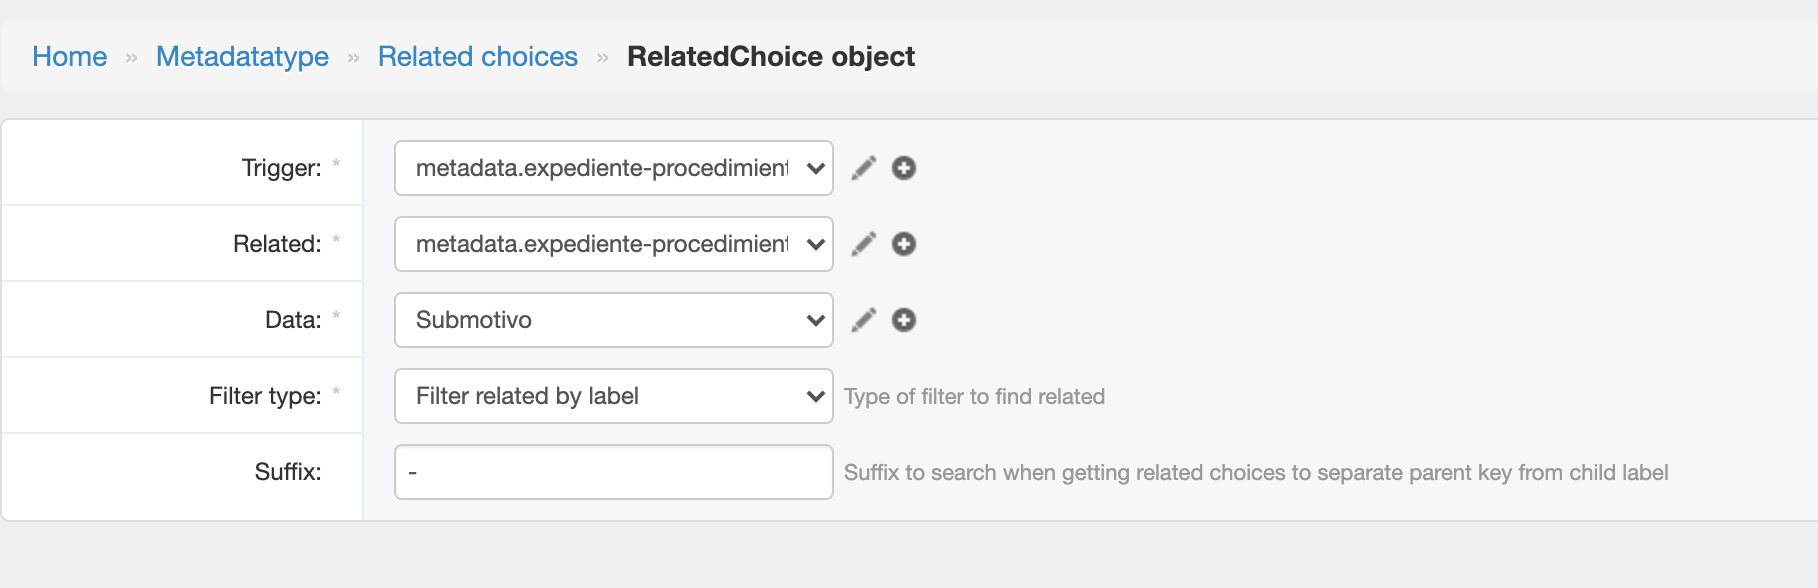This screenshot has height=588, width=1818.
Task: Add a new Data option via plus icon
Action: tap(903, 319)
